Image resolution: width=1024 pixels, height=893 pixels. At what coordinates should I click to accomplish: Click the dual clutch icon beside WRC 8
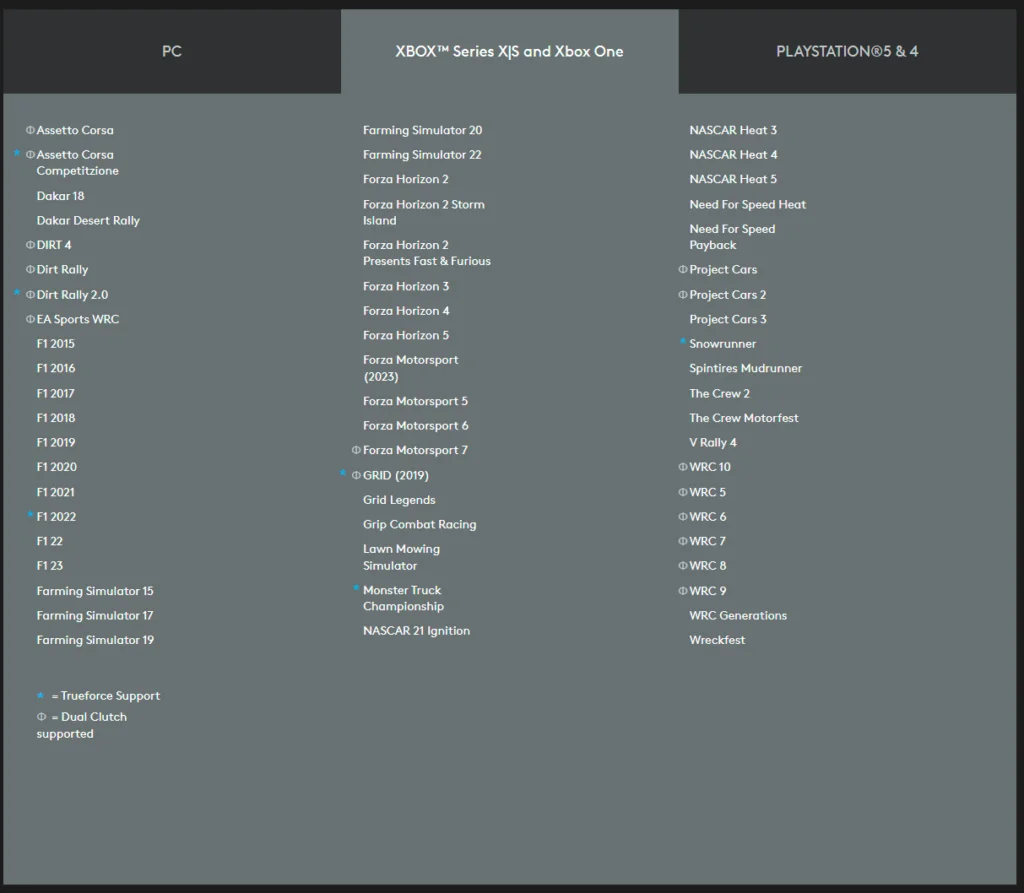coord(682,566)
